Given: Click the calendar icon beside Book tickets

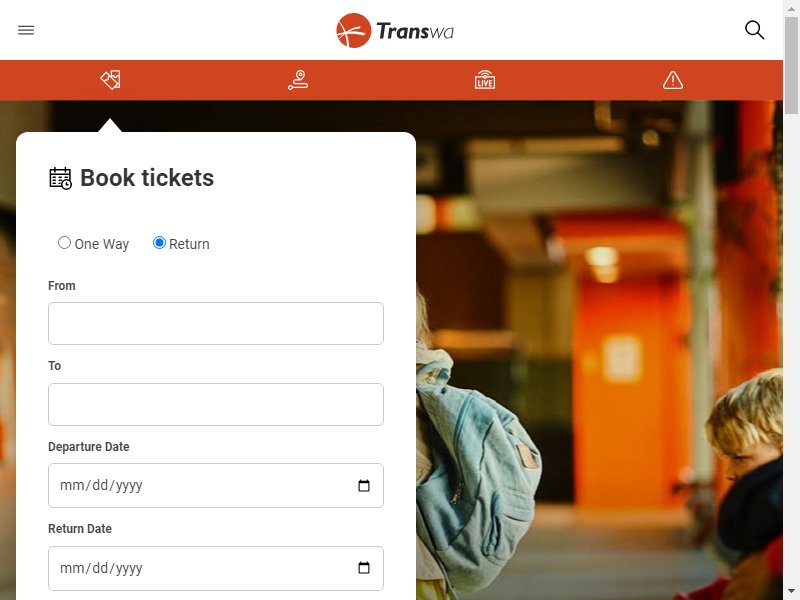Looking at the screenshot, I should tap(60, 178).
